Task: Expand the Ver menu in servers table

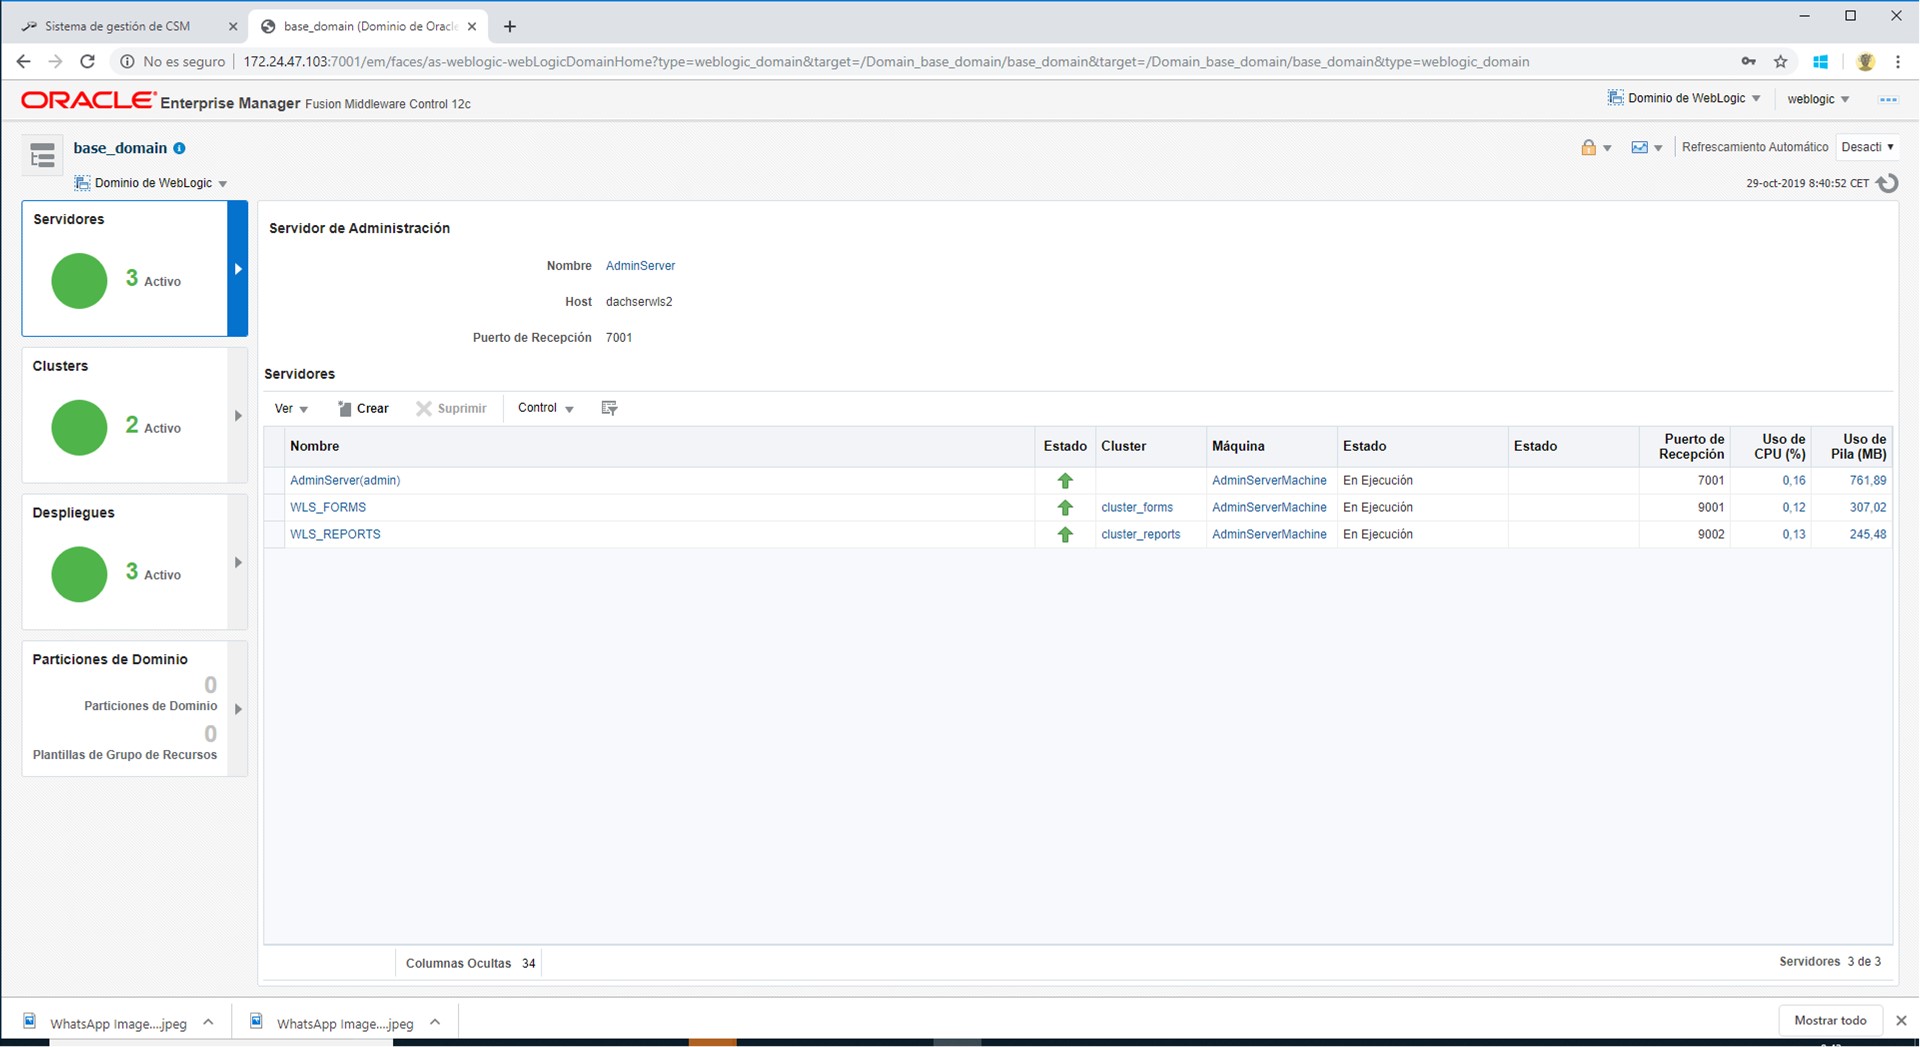Action: (291, 408)
